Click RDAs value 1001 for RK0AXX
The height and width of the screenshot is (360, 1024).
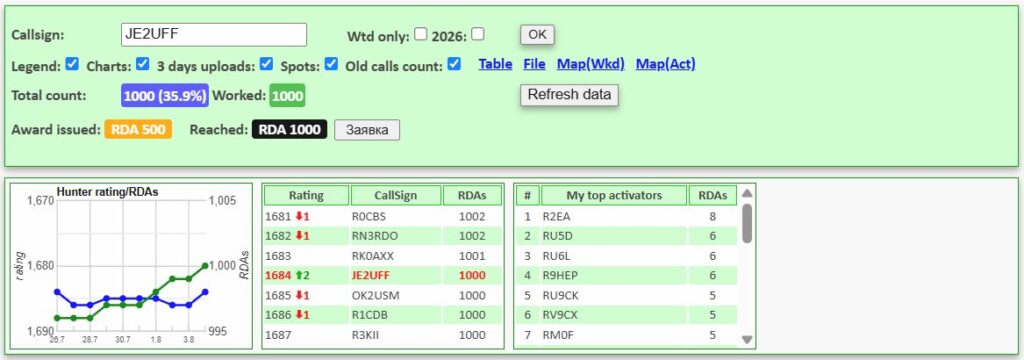click(472, 256)
